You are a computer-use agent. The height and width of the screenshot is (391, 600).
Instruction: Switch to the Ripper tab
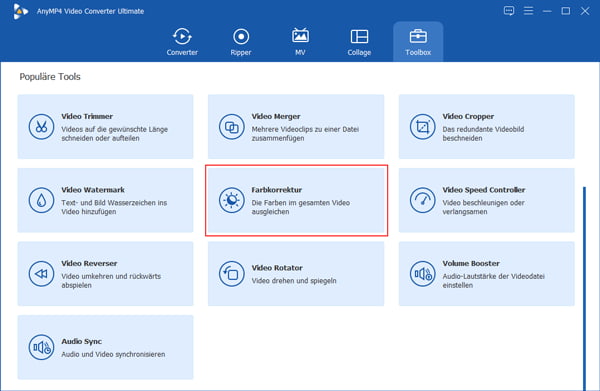[241, 42]
